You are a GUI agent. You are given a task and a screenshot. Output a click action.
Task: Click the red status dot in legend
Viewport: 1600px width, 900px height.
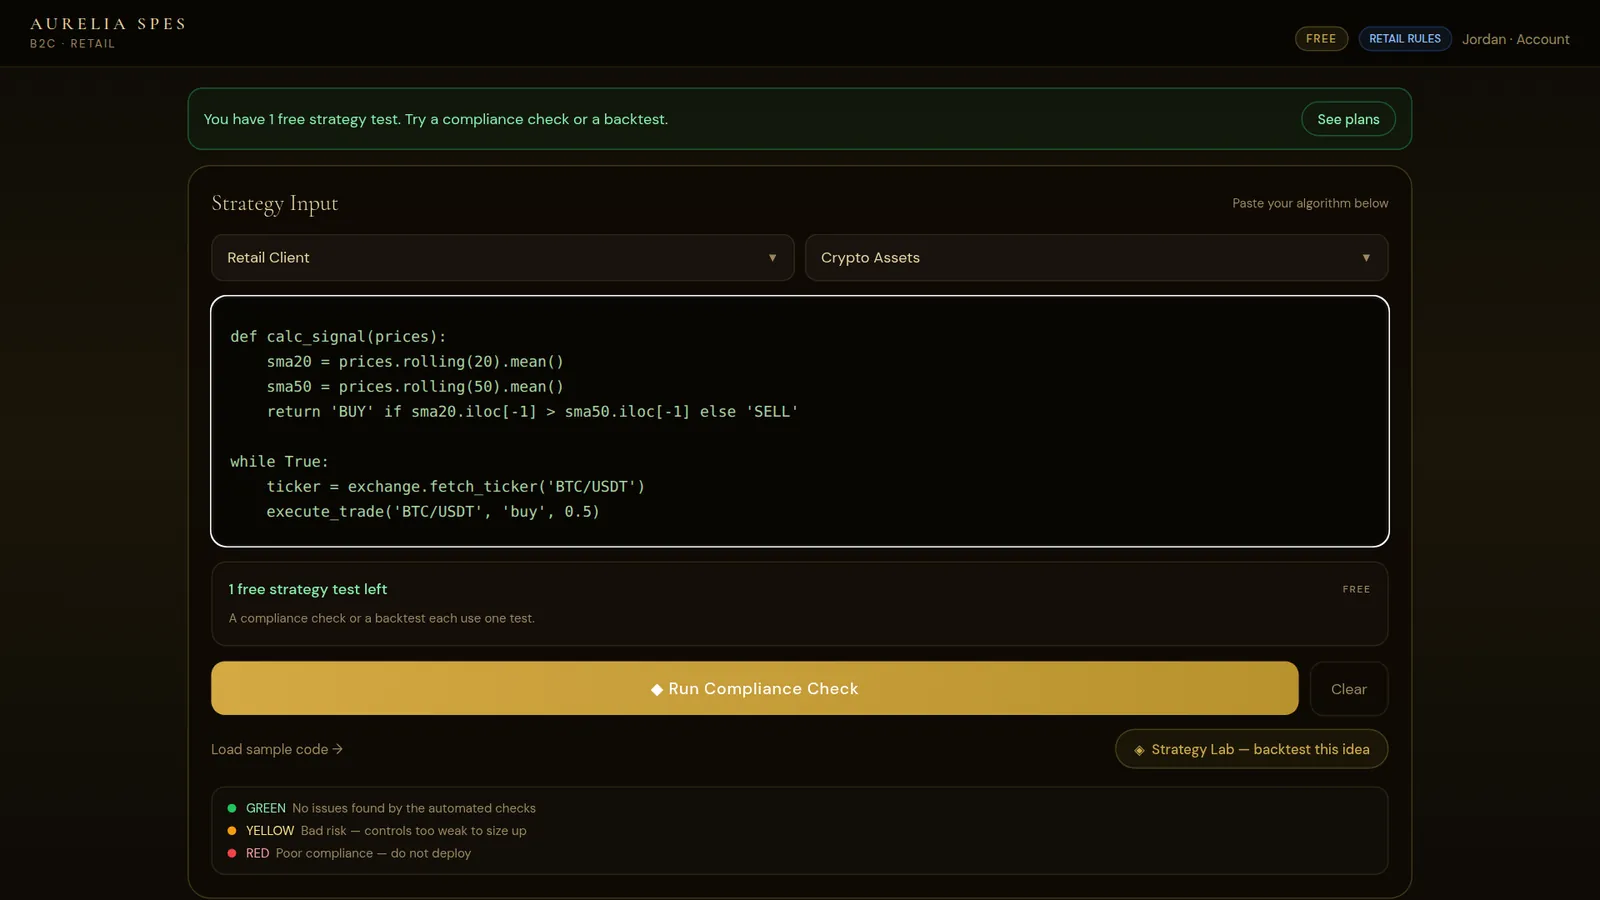pos(232,853)
